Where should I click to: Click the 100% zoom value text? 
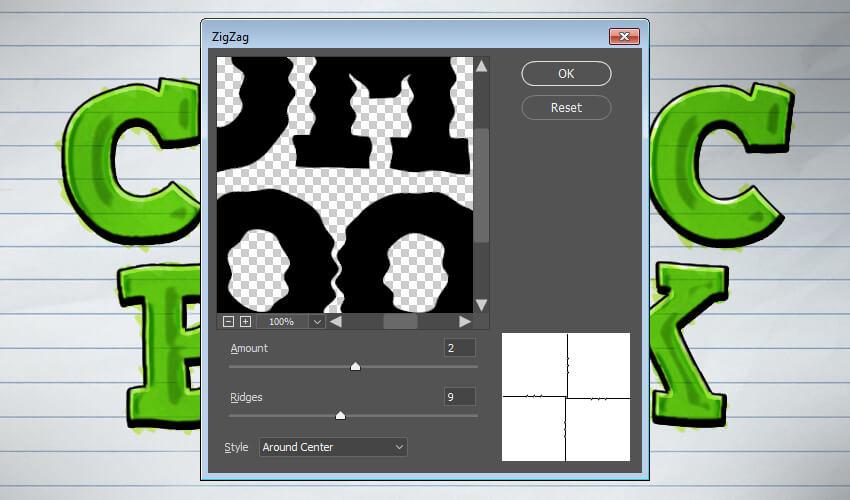(281, 322)
